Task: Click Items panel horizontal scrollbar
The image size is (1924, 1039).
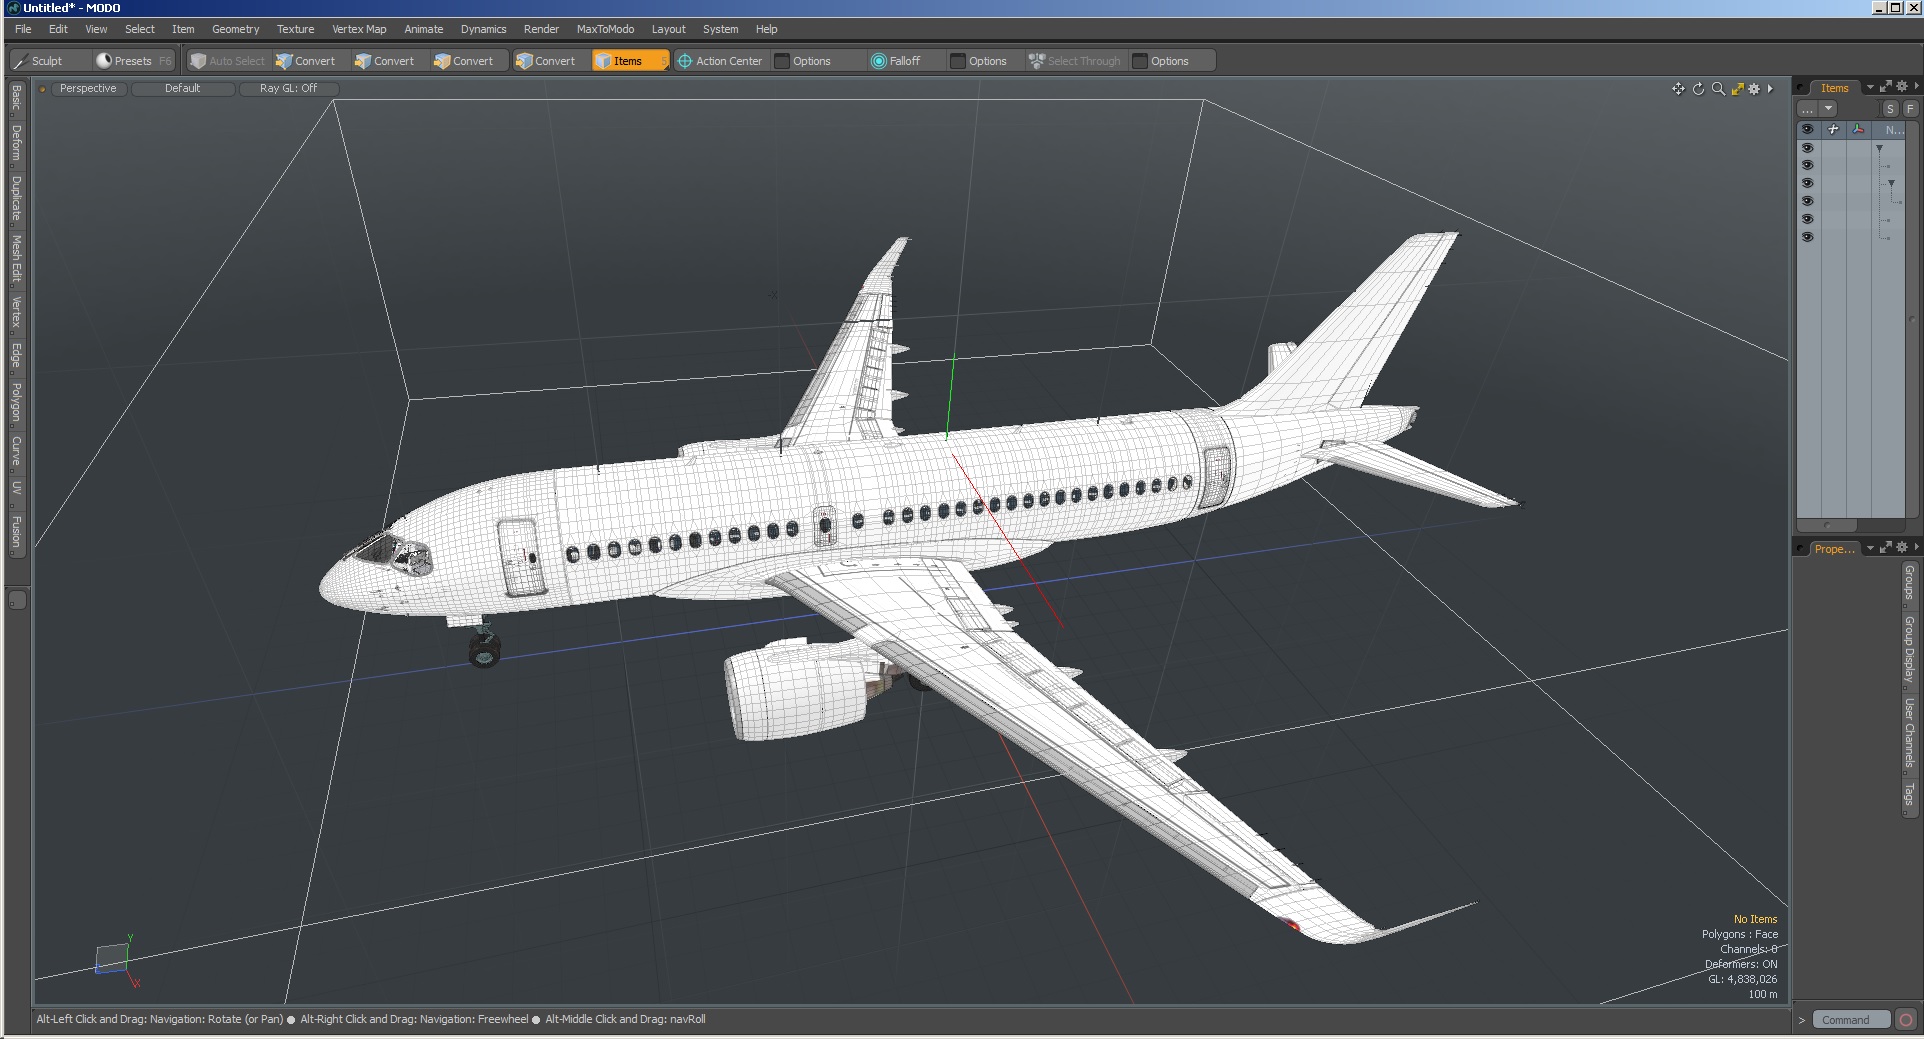Action: pyautogui.click(x=1827, y=525)
